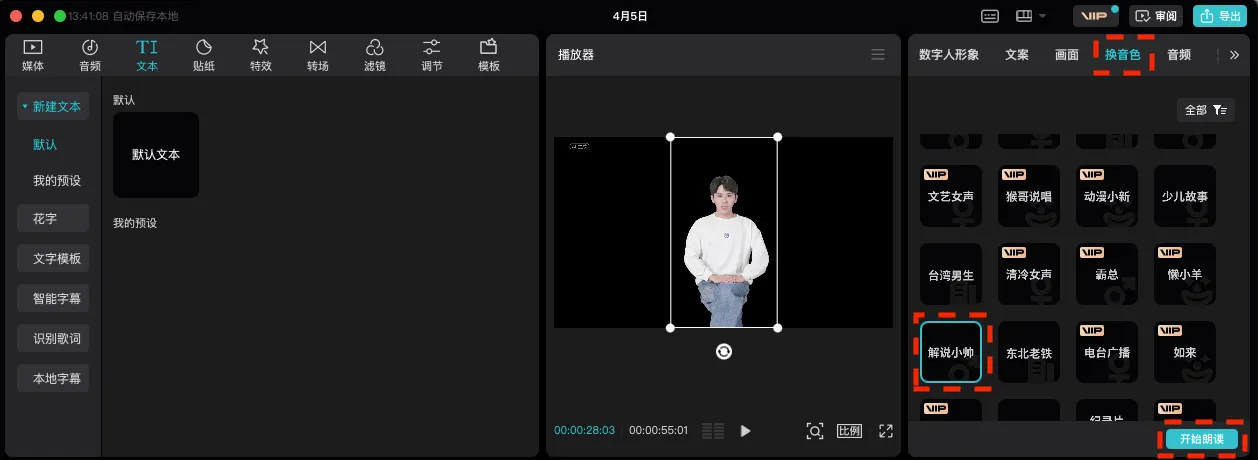Viewport: 1258px width, 460px height.
Task: Select the 猴哥说唱 voice
Action: (x=1029, y=196)
